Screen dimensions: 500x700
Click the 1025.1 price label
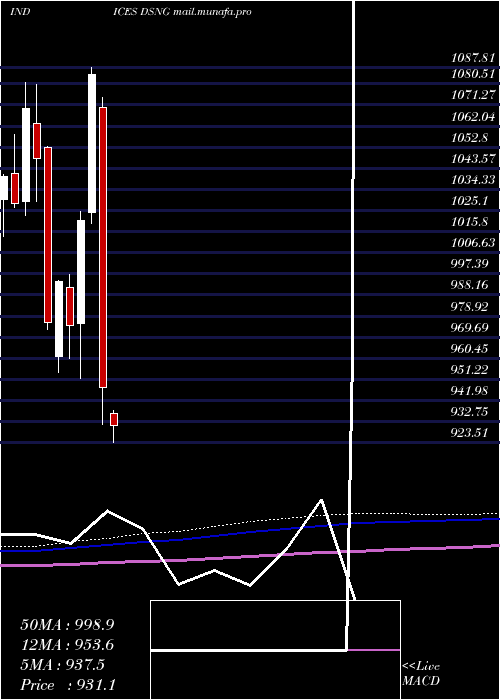(x=471, y=200)
